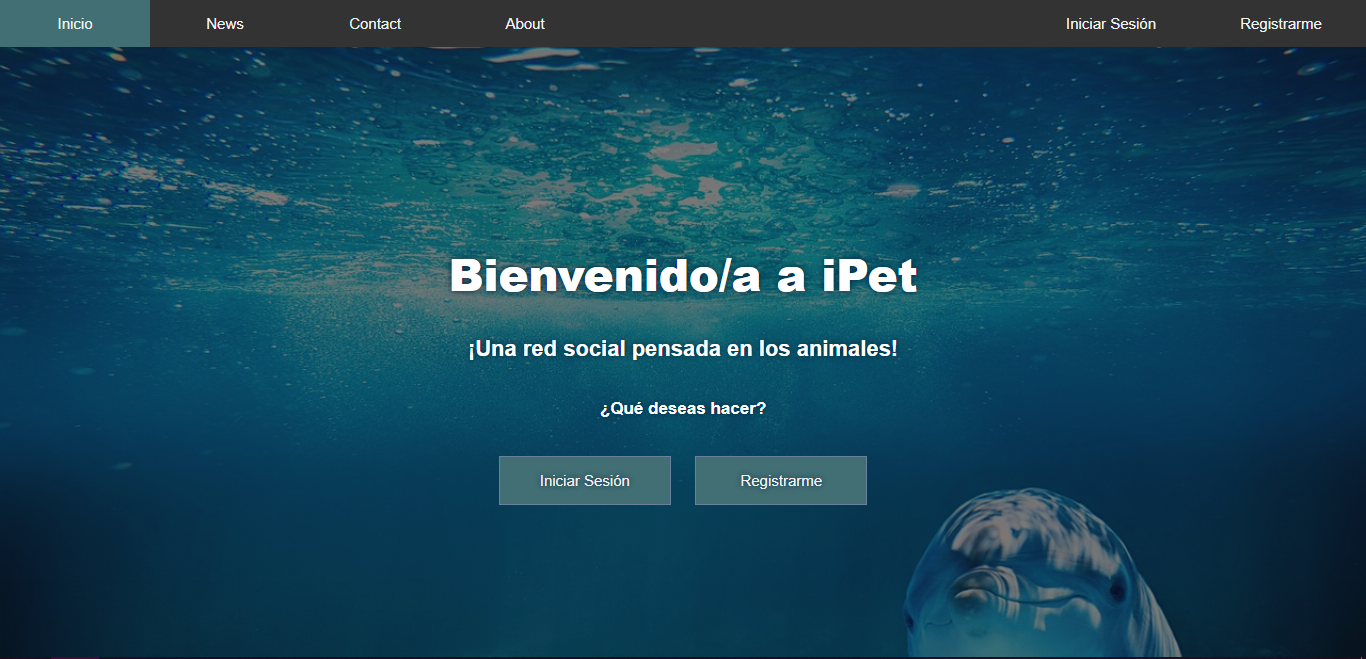This screenshot has width=1366, height=659.
Task: Open the About page in navbar
Action: pos(525,24)
